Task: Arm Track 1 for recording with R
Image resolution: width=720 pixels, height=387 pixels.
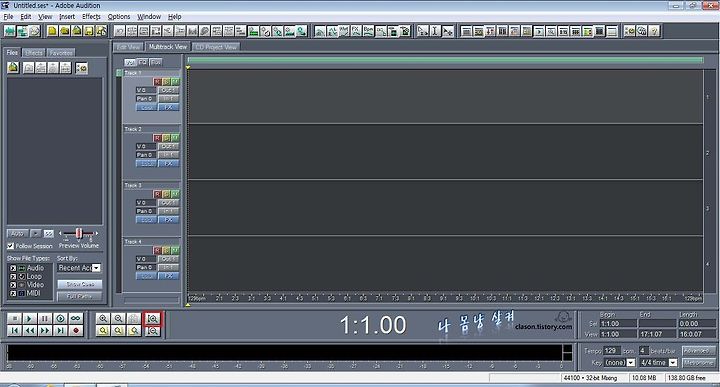Action: (x=158, y=82)
